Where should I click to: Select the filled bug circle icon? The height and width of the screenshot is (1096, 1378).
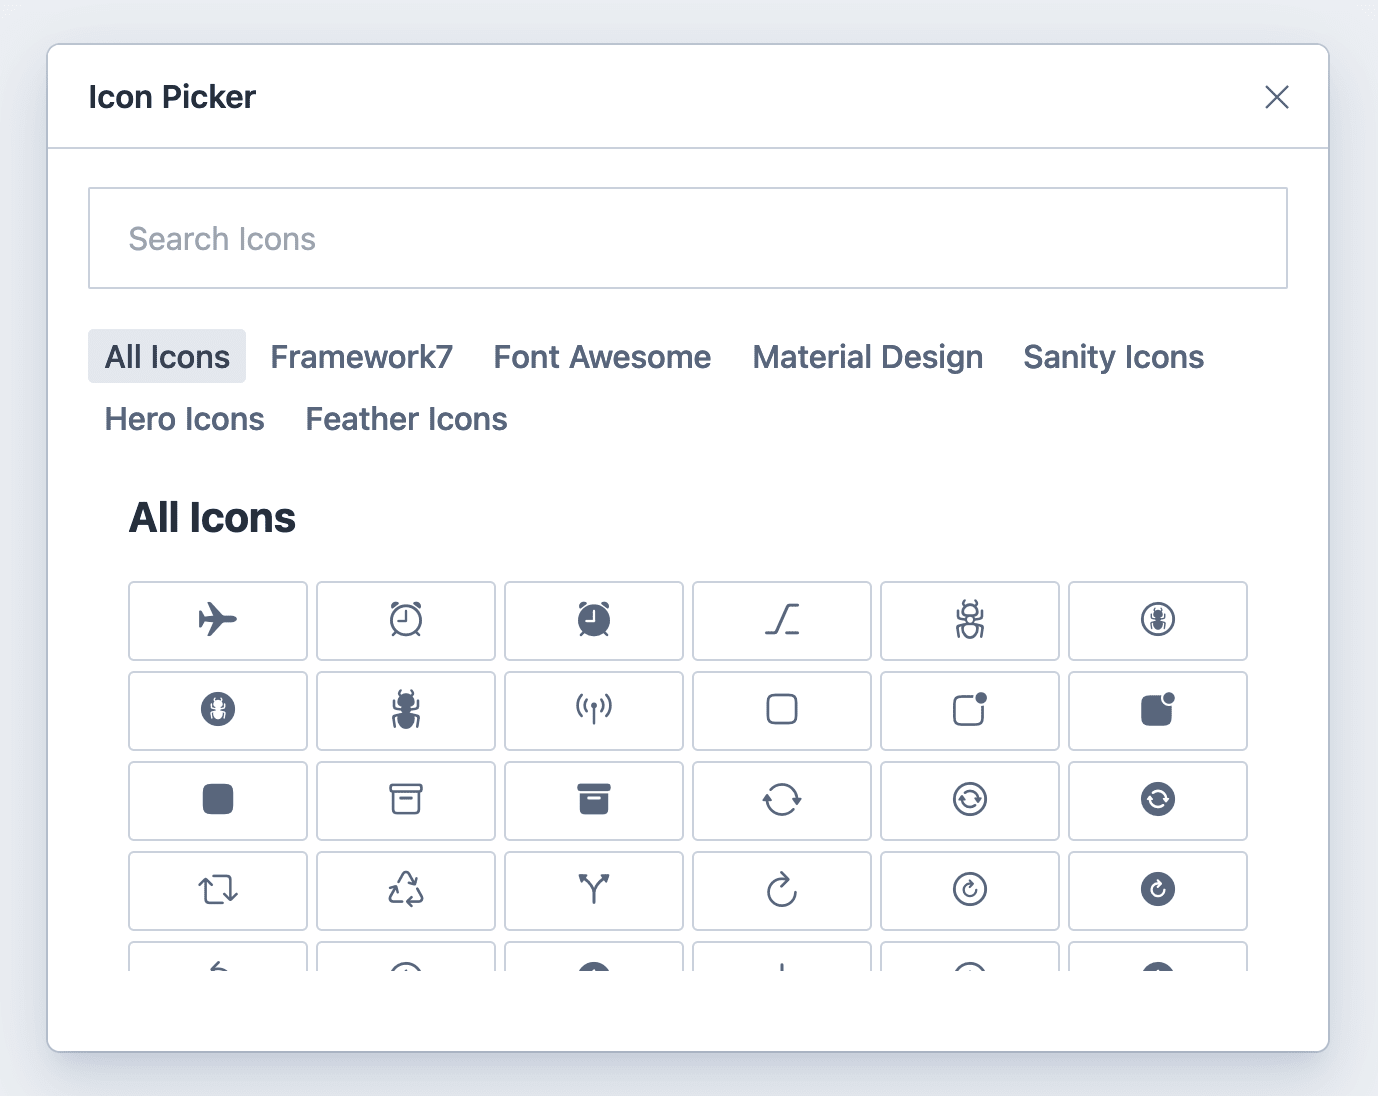click(x=217, y=711)
